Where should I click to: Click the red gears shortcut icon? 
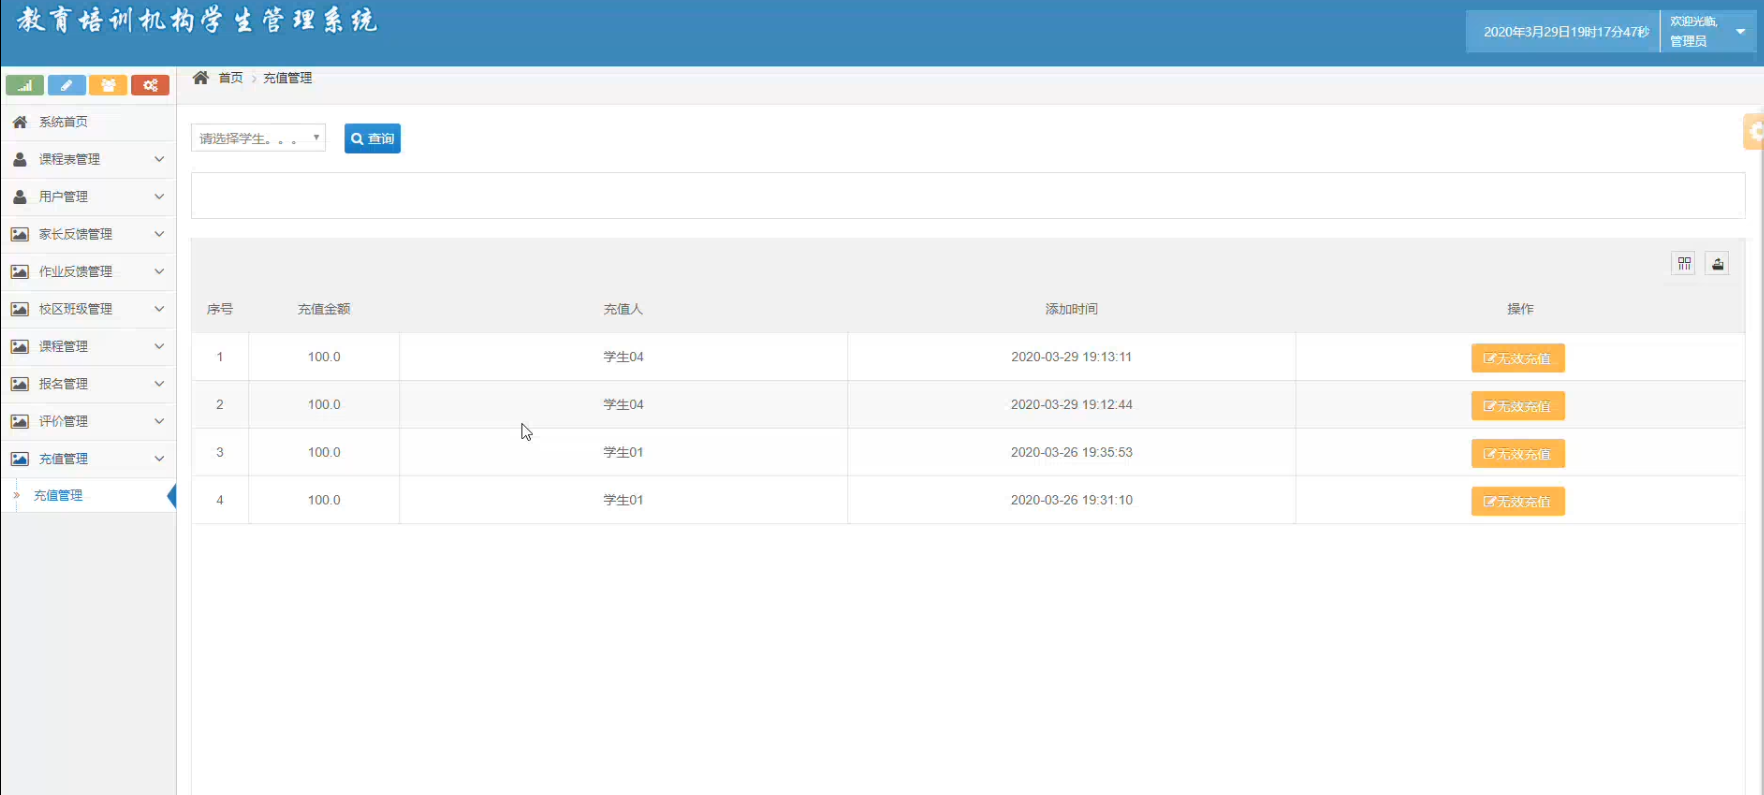pos(150,85)
